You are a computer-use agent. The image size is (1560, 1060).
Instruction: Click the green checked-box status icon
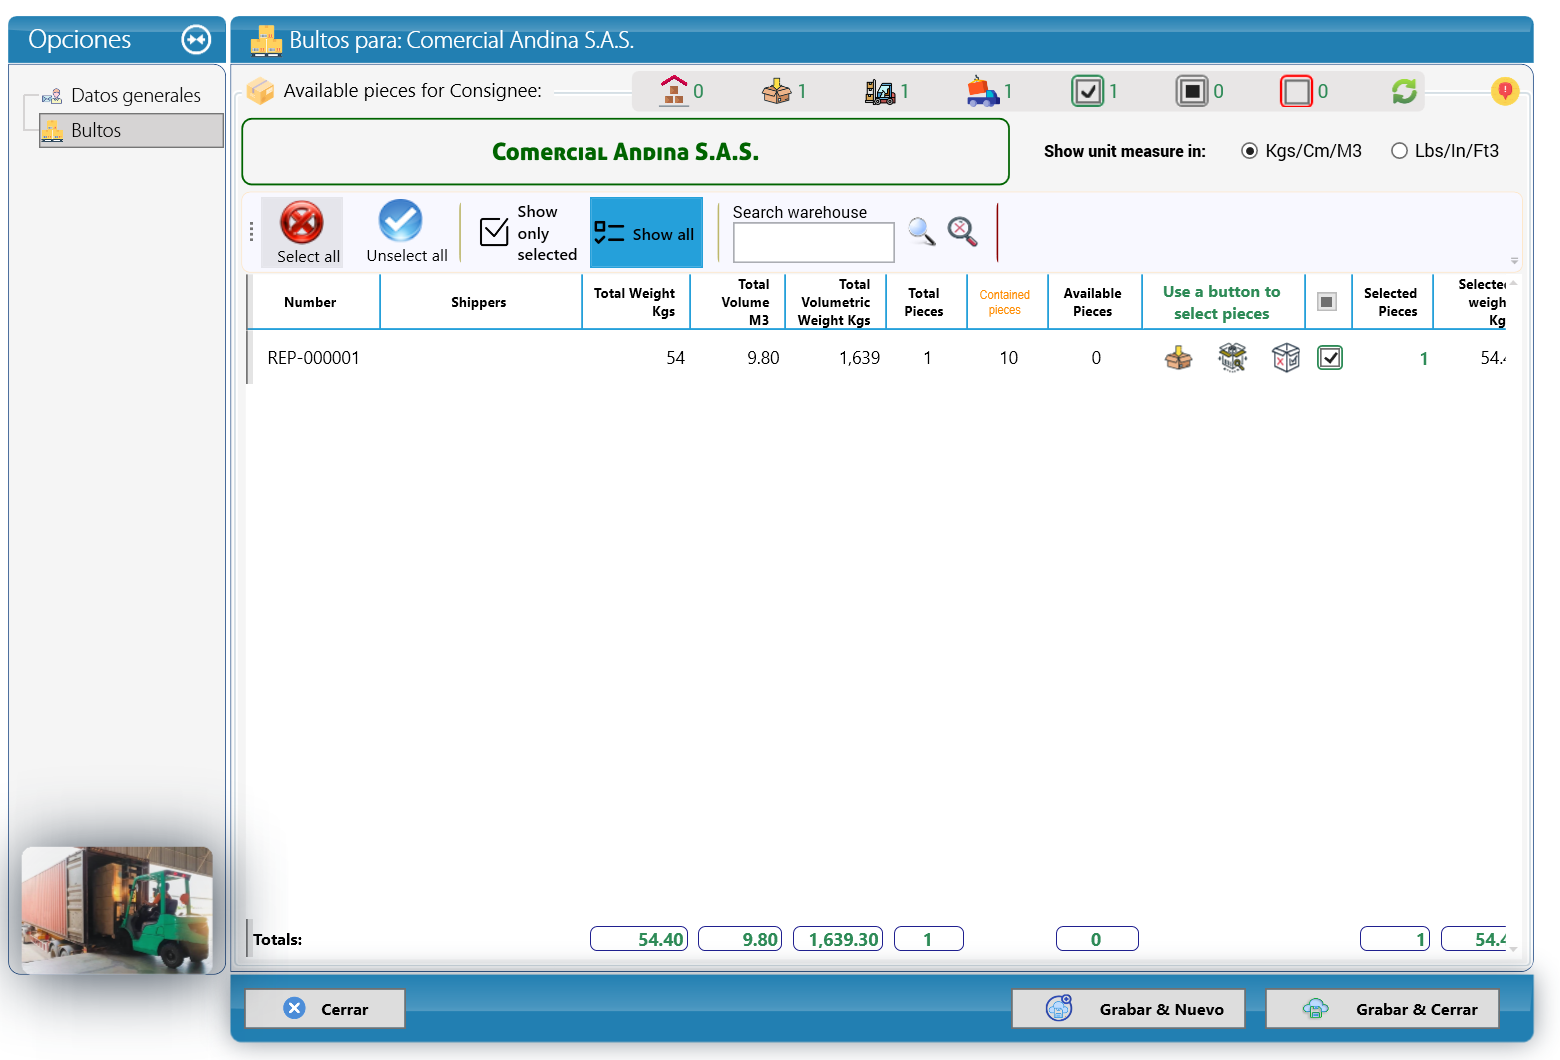click(x=1087, y=92)
